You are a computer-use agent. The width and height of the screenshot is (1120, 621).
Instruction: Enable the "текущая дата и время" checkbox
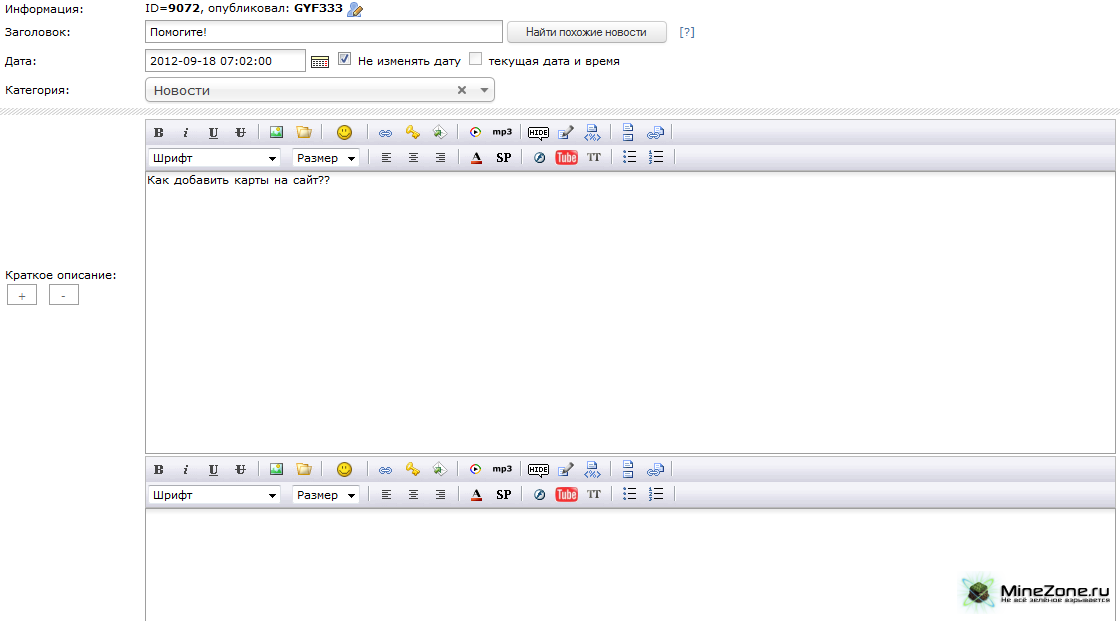tap(476, 60)
